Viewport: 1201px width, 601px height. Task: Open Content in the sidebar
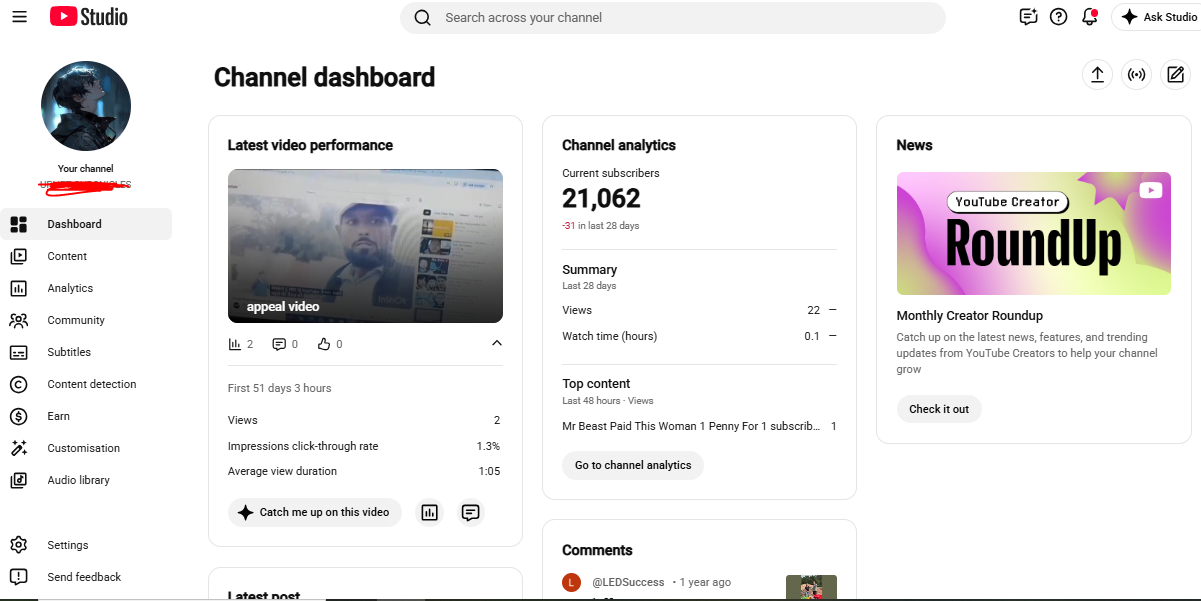coord(86,256)
